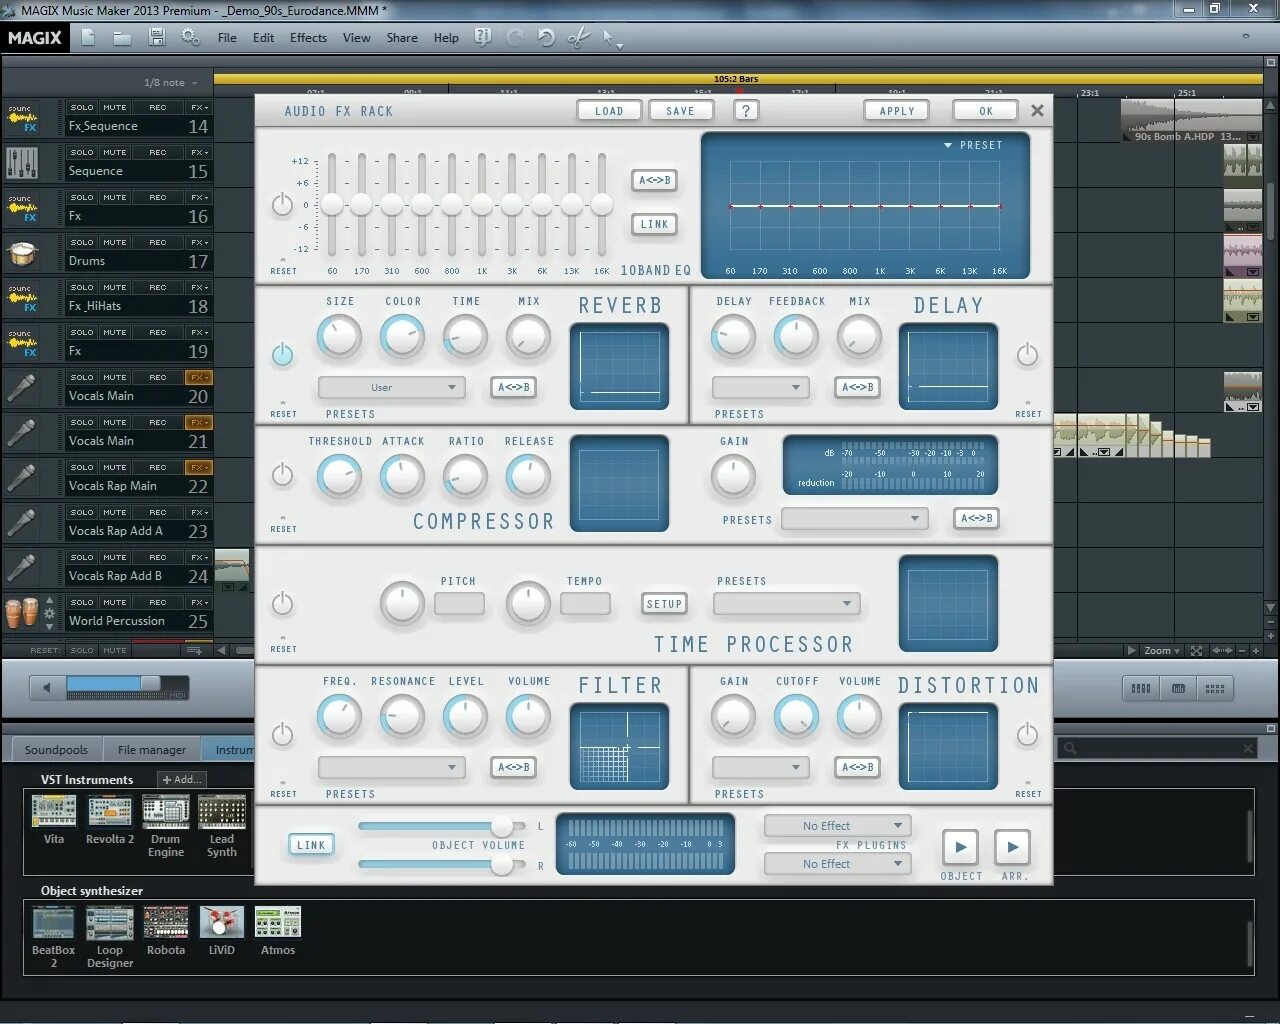Open the first No Effect plugin dropdown
The image size is (1280, 1024).
[837, 826]
